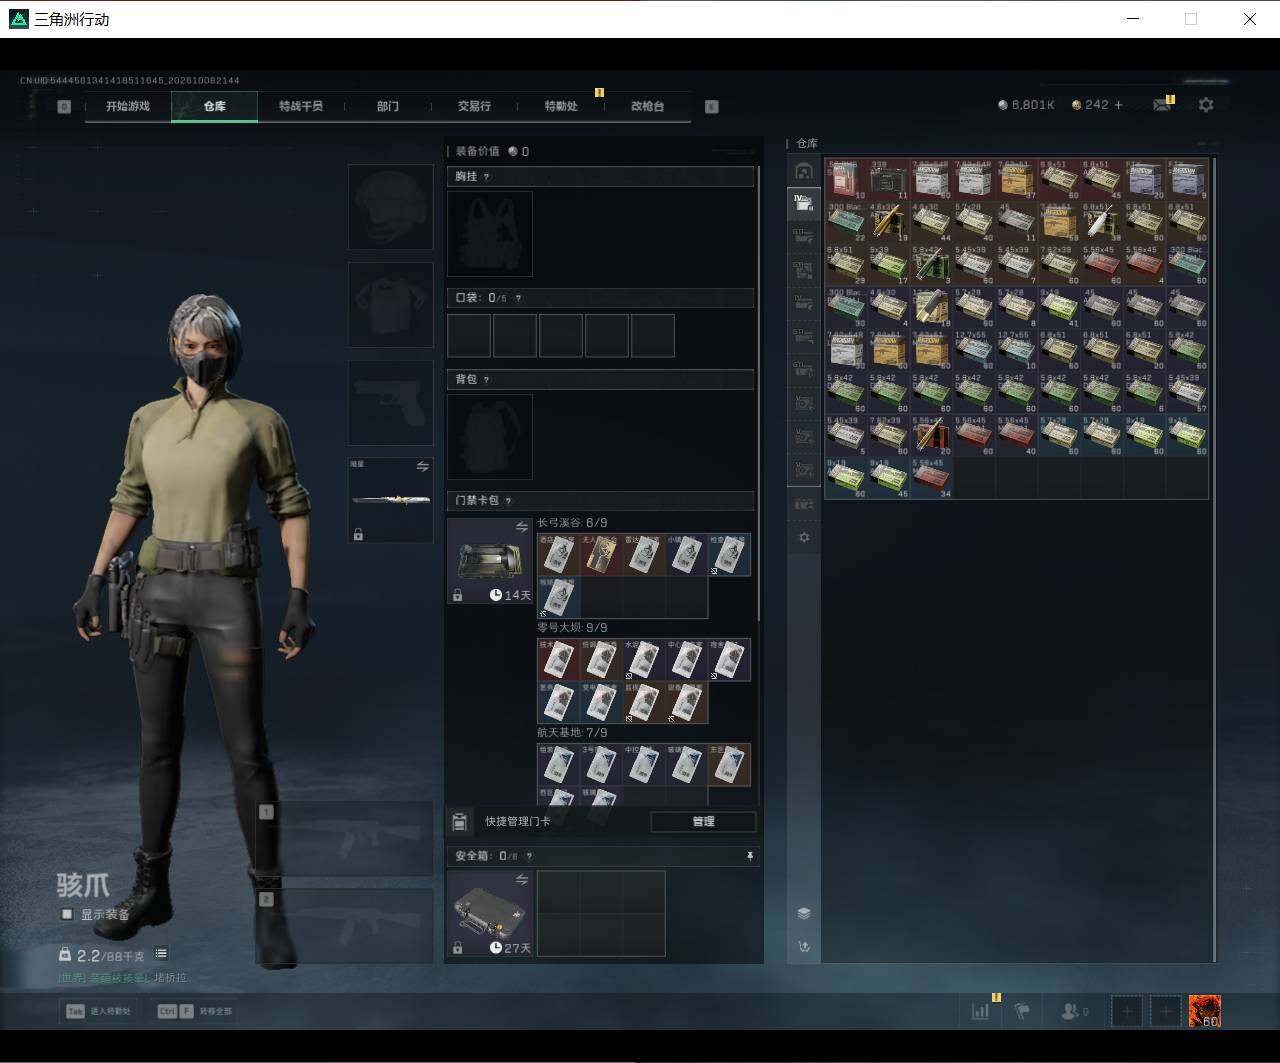Open the player avatar level 60
1280x1063 pixels.
click(x=1205, y=1011)
